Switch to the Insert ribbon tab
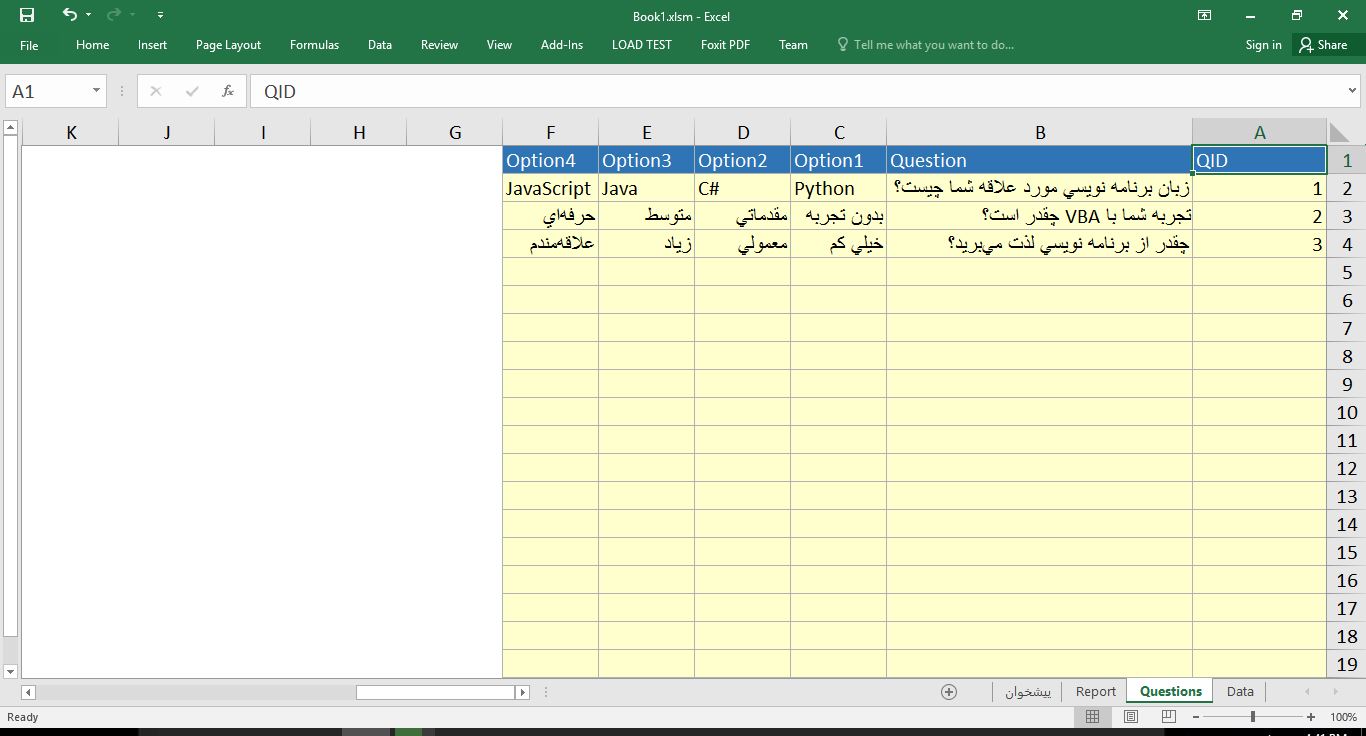The image size is (1366, 736). tap(152, 45)
